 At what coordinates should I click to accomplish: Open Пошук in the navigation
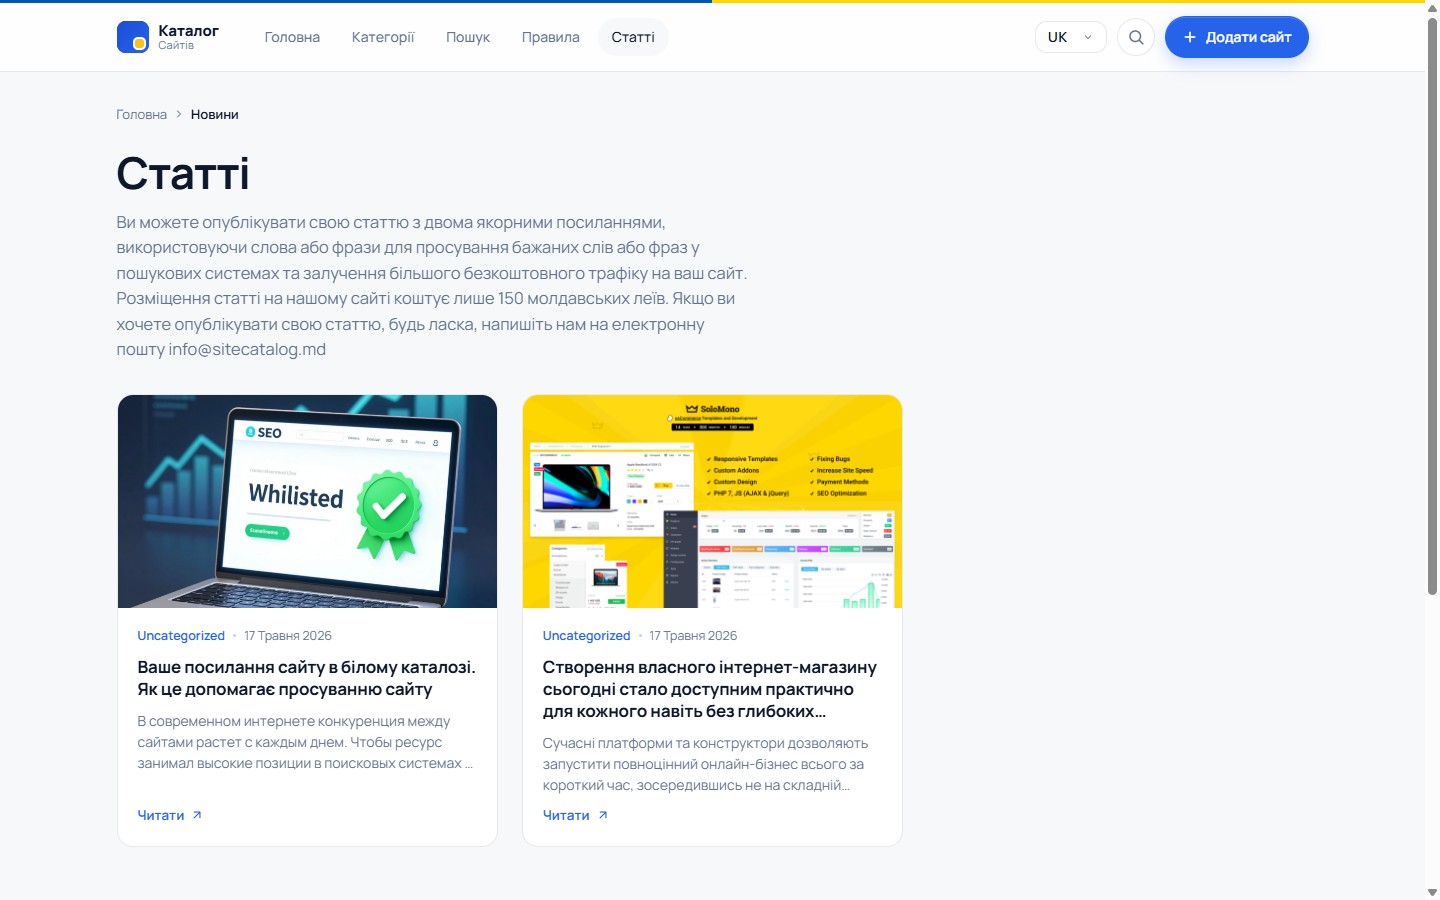tap(468, 37)
